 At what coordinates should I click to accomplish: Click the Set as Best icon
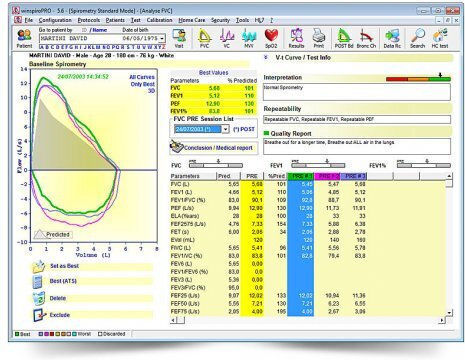point(39,267)
